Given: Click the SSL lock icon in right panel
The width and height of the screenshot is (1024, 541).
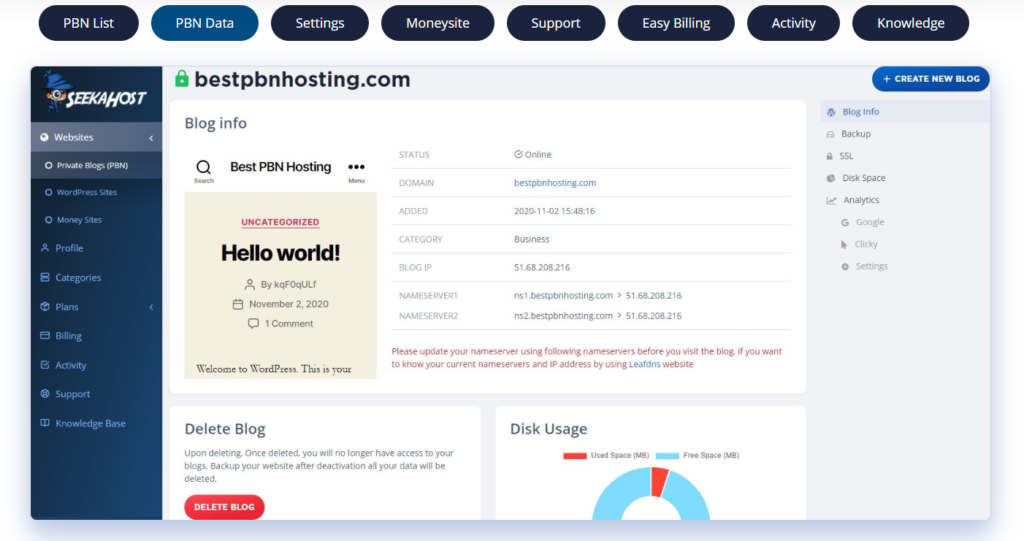Looking at the screenshot, I should [829, 156].
